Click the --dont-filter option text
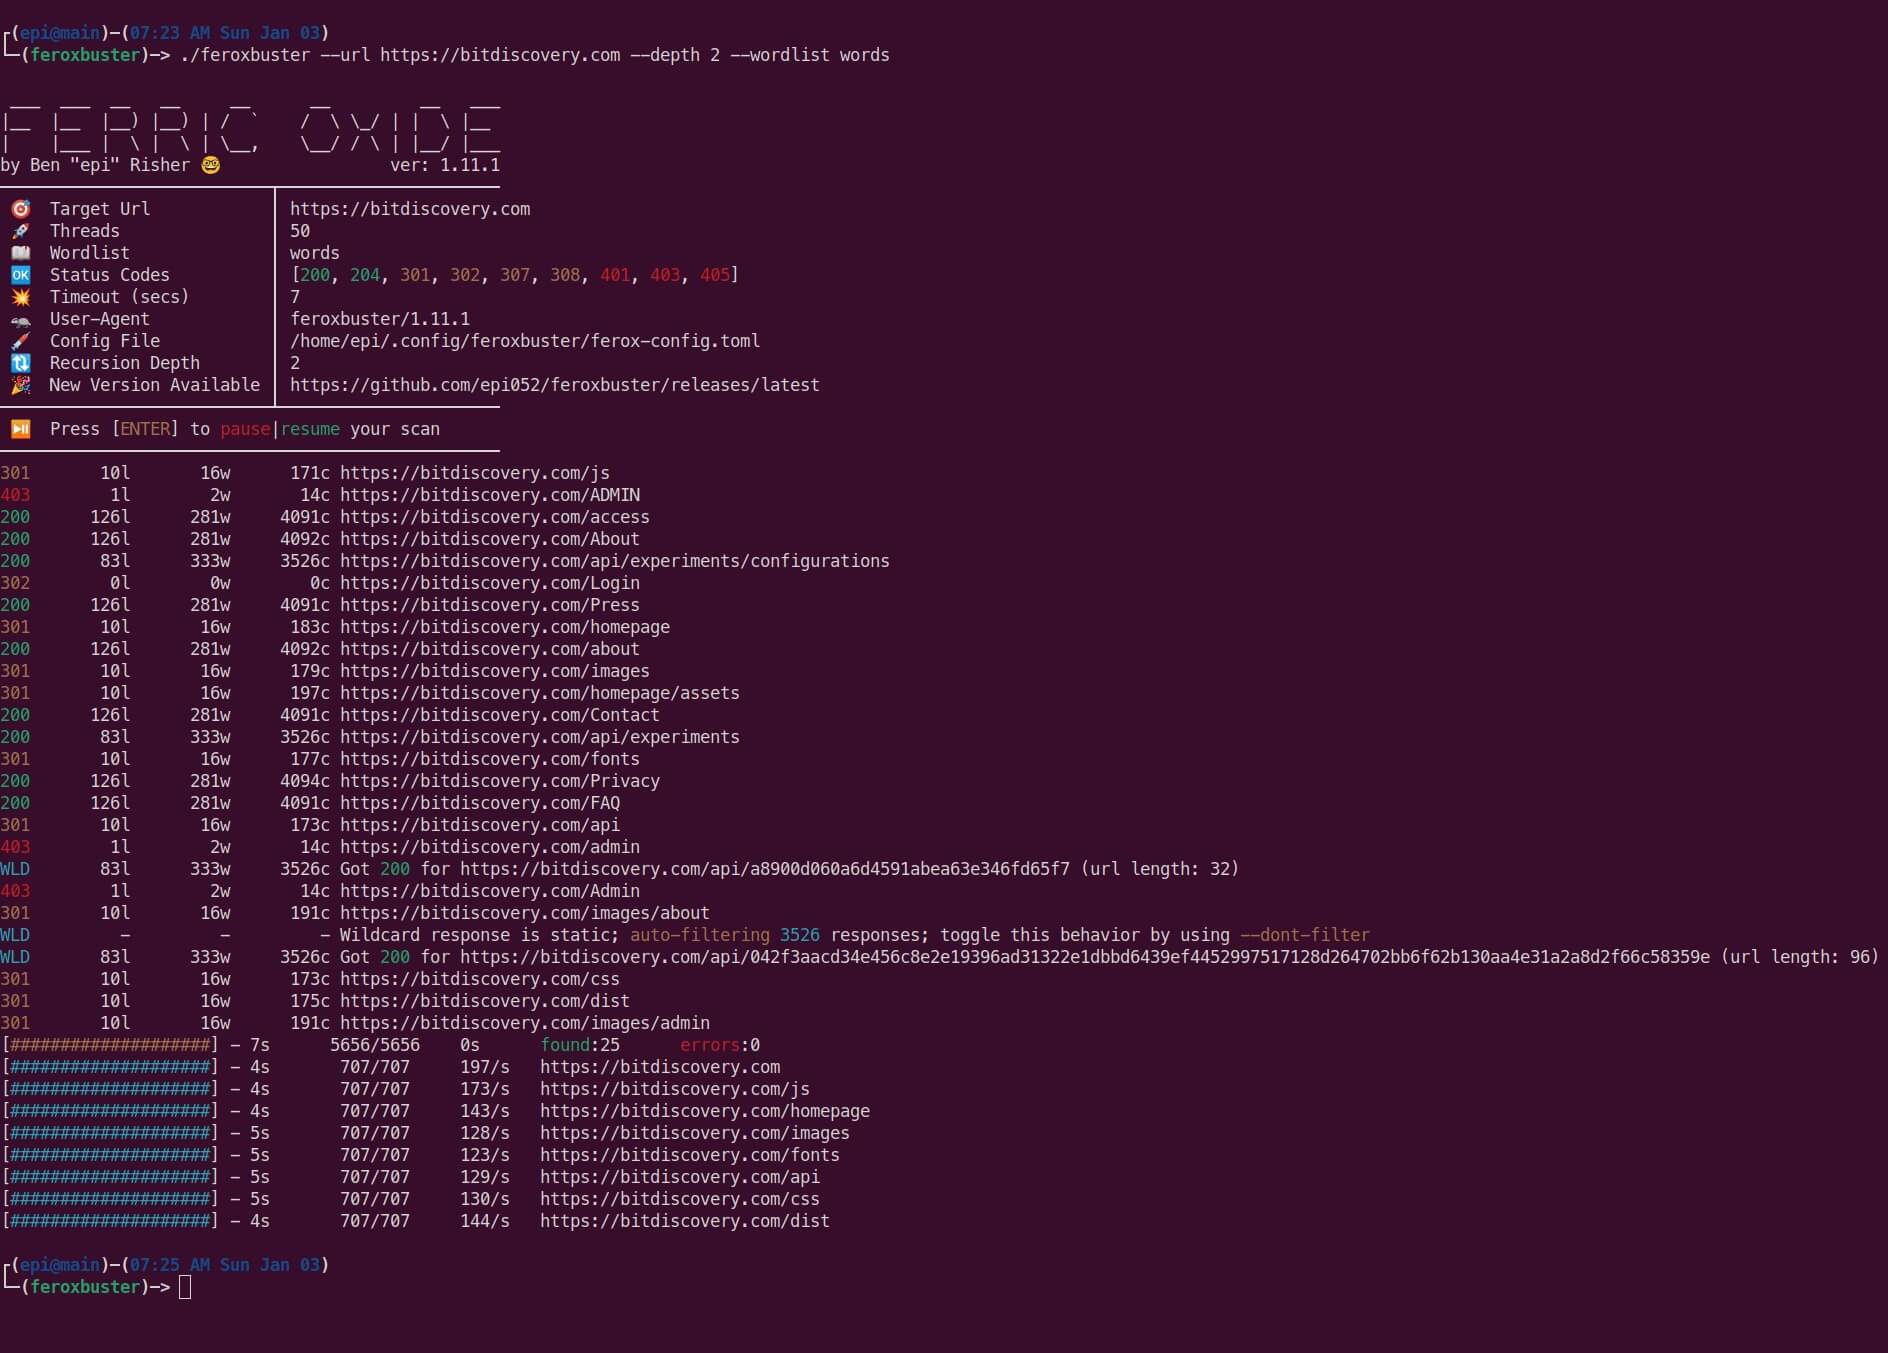The image size is (1888, 1353). [1305, 935]
